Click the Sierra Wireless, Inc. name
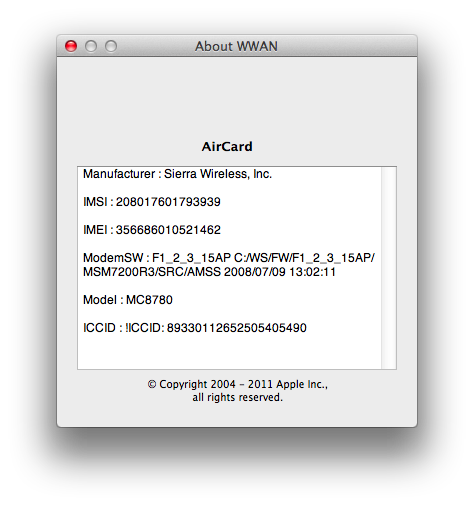474x506 pixels. point(218,174)
